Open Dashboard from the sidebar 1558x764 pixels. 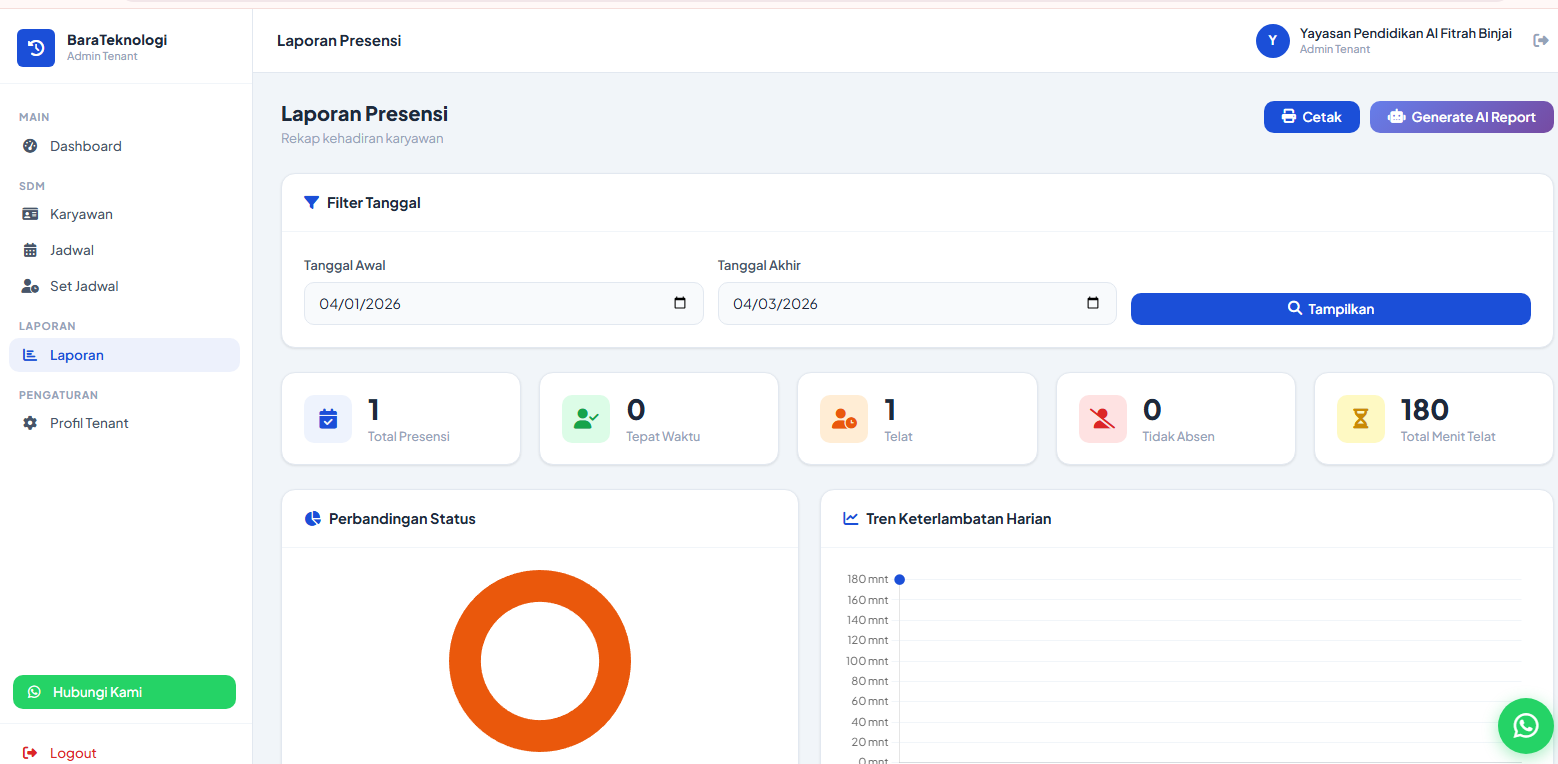click(85, 146)
